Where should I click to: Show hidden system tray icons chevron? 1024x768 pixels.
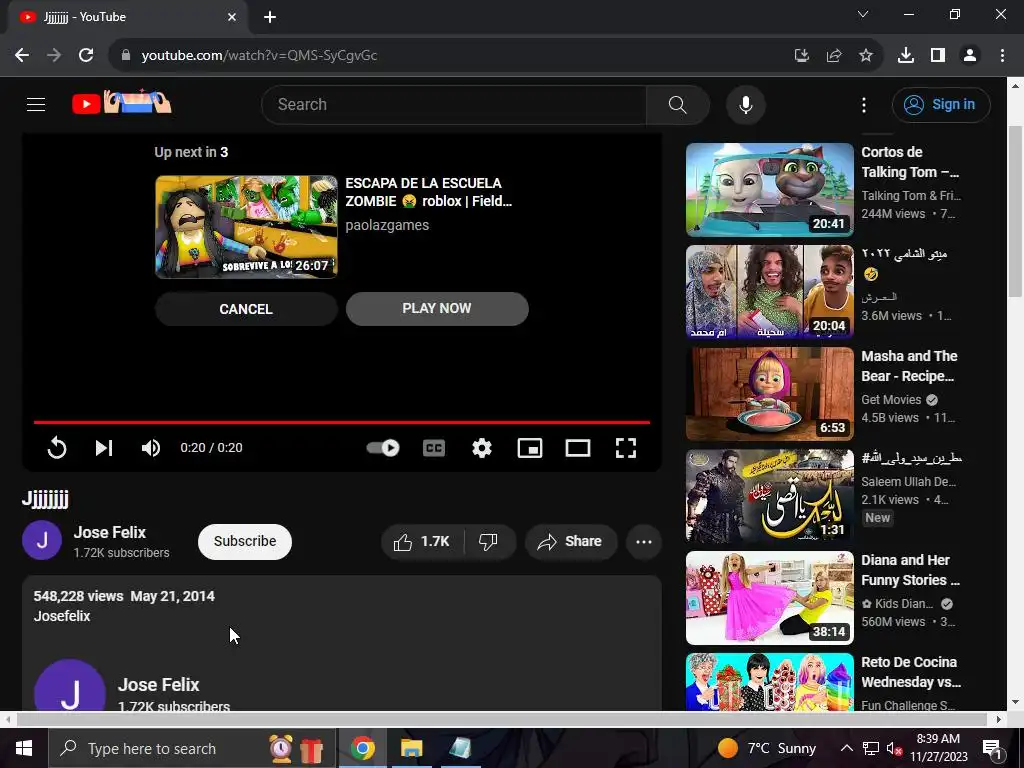click(x=846, y=748)
